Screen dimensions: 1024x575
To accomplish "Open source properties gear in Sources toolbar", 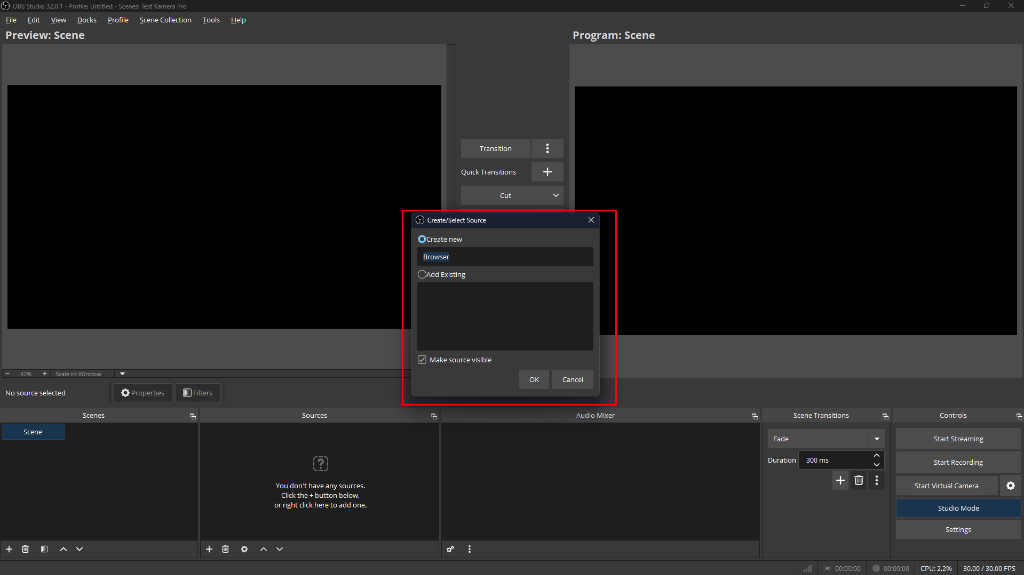I will pos(244,549).
